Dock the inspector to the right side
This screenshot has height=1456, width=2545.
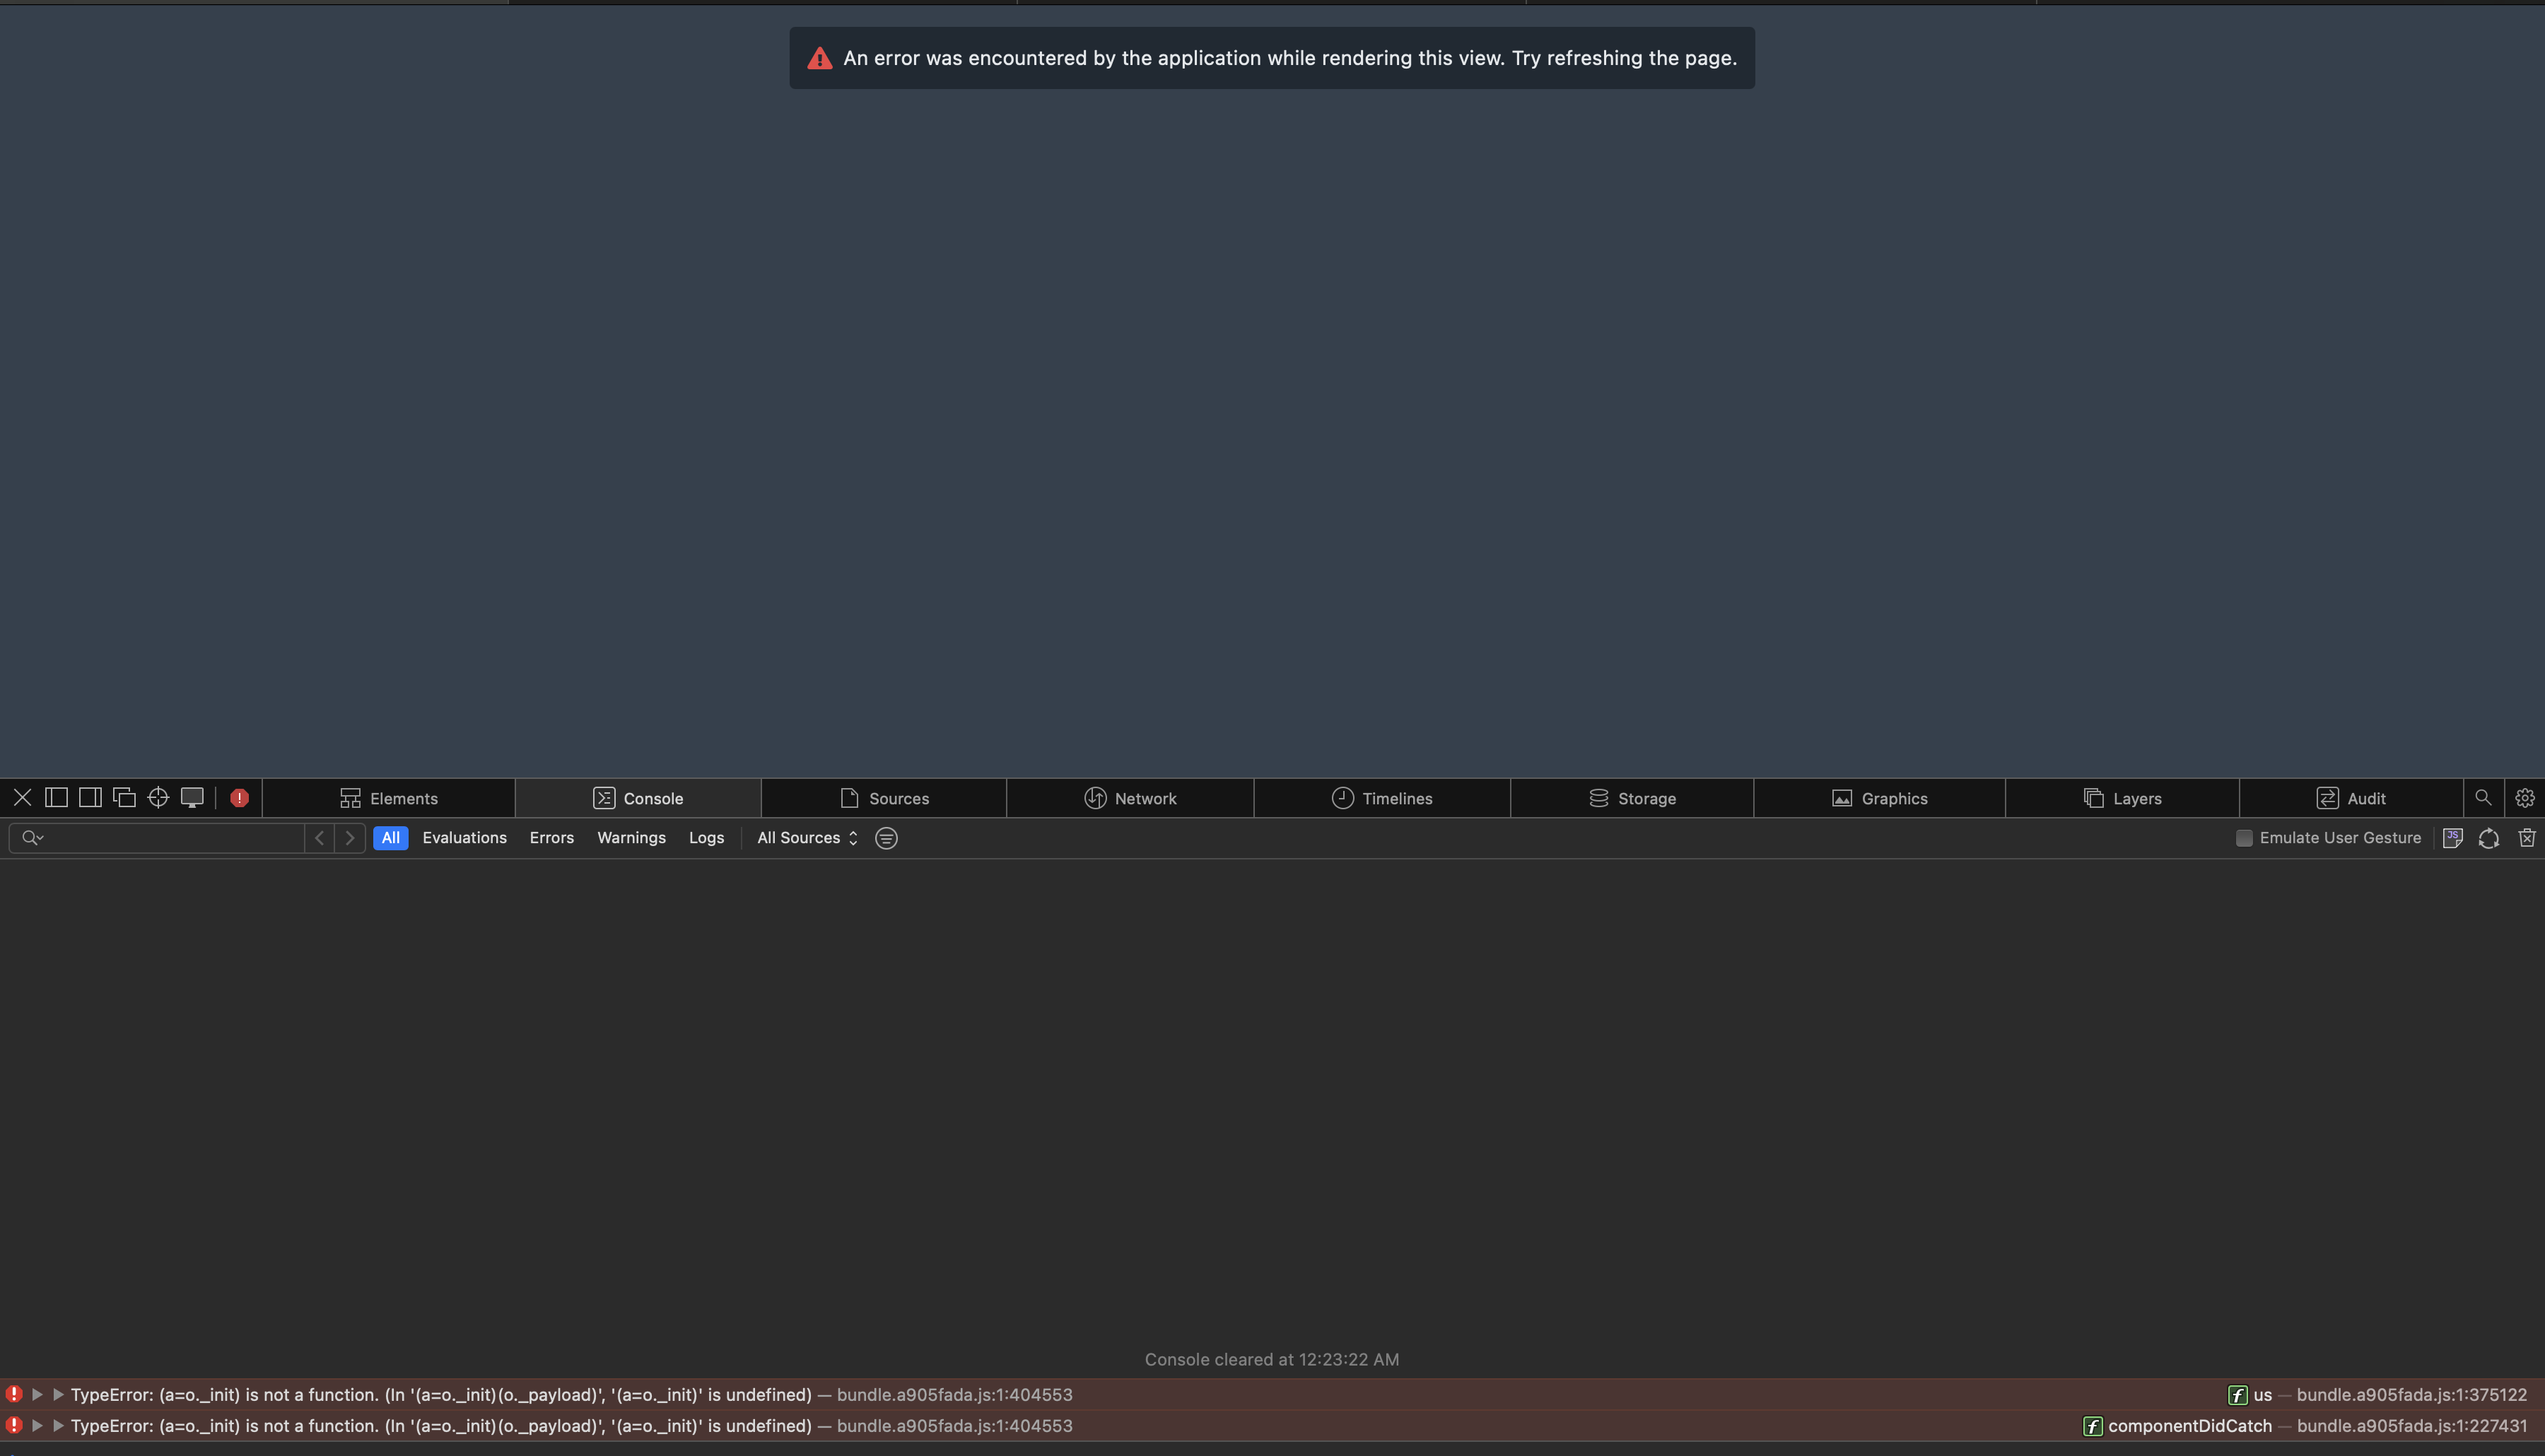pos(90,797)
